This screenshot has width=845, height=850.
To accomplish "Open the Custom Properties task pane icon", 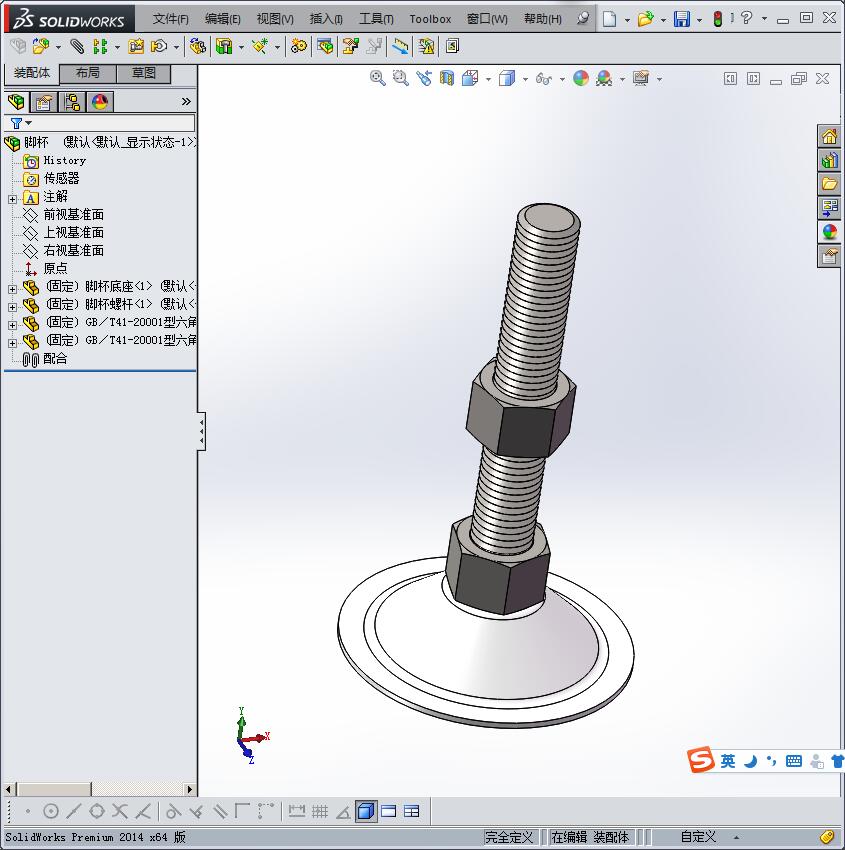I will point(829,256).
